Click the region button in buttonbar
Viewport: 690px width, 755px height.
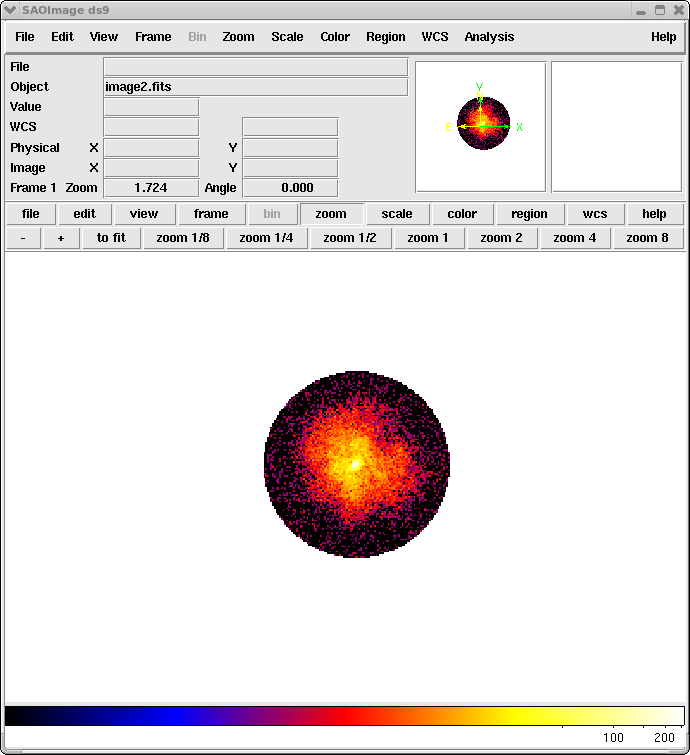pos(529,214)
